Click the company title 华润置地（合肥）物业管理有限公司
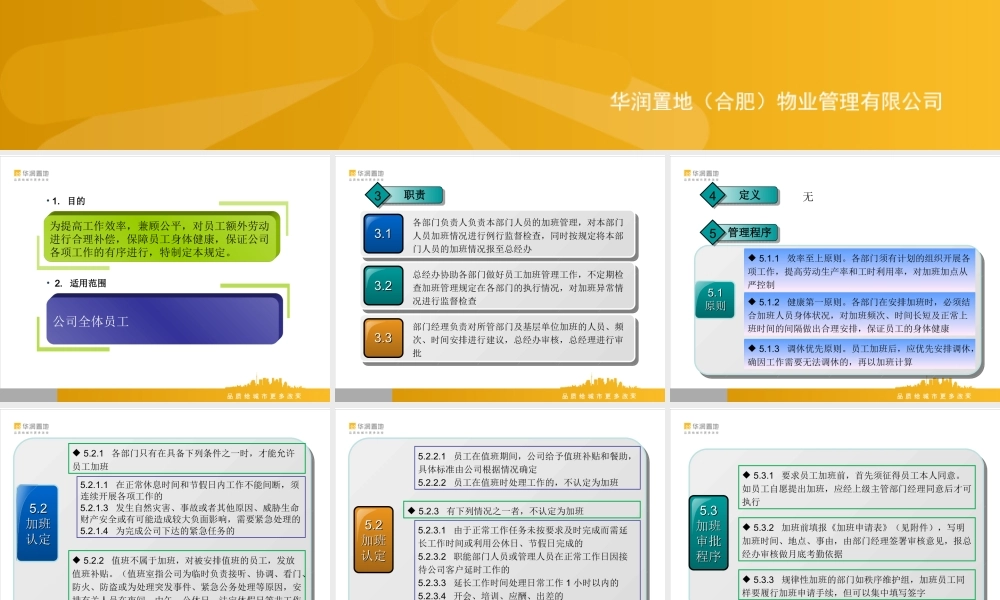 pos(776,101)
